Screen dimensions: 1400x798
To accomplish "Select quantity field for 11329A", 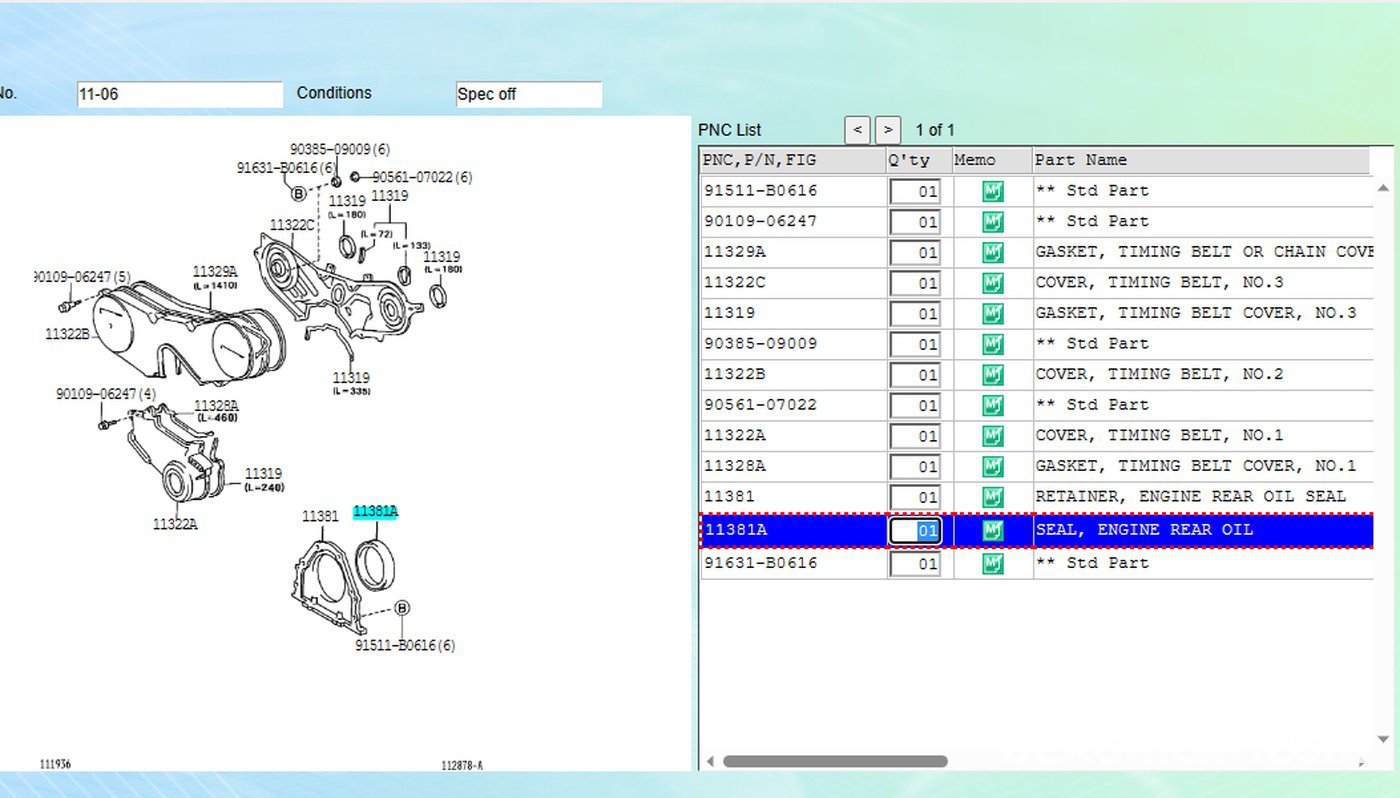I will click(x=915, y=252).
